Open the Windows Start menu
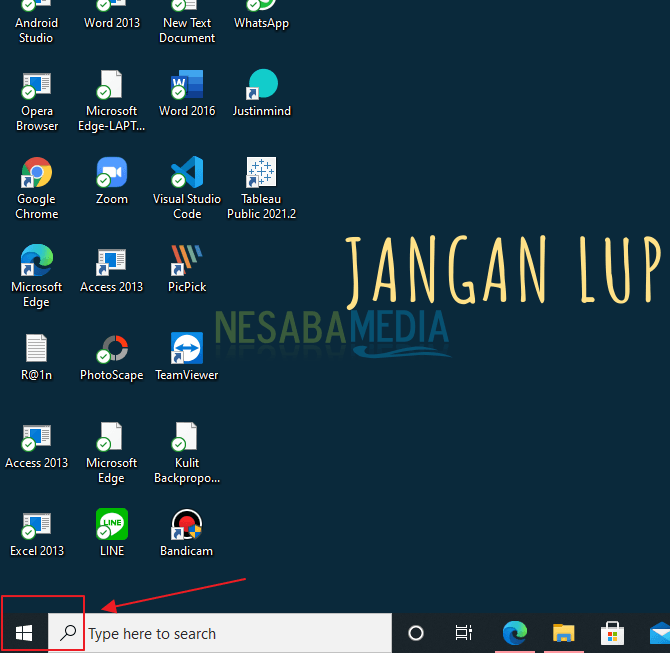 pyautogui.click(x=24, y=633)
